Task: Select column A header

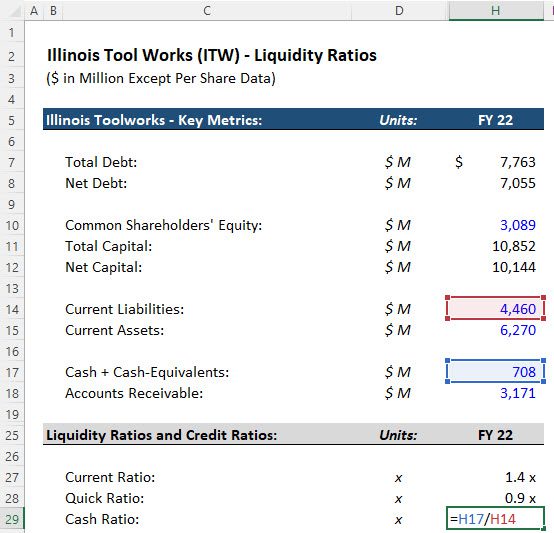Action: click(x=34, y=11)
